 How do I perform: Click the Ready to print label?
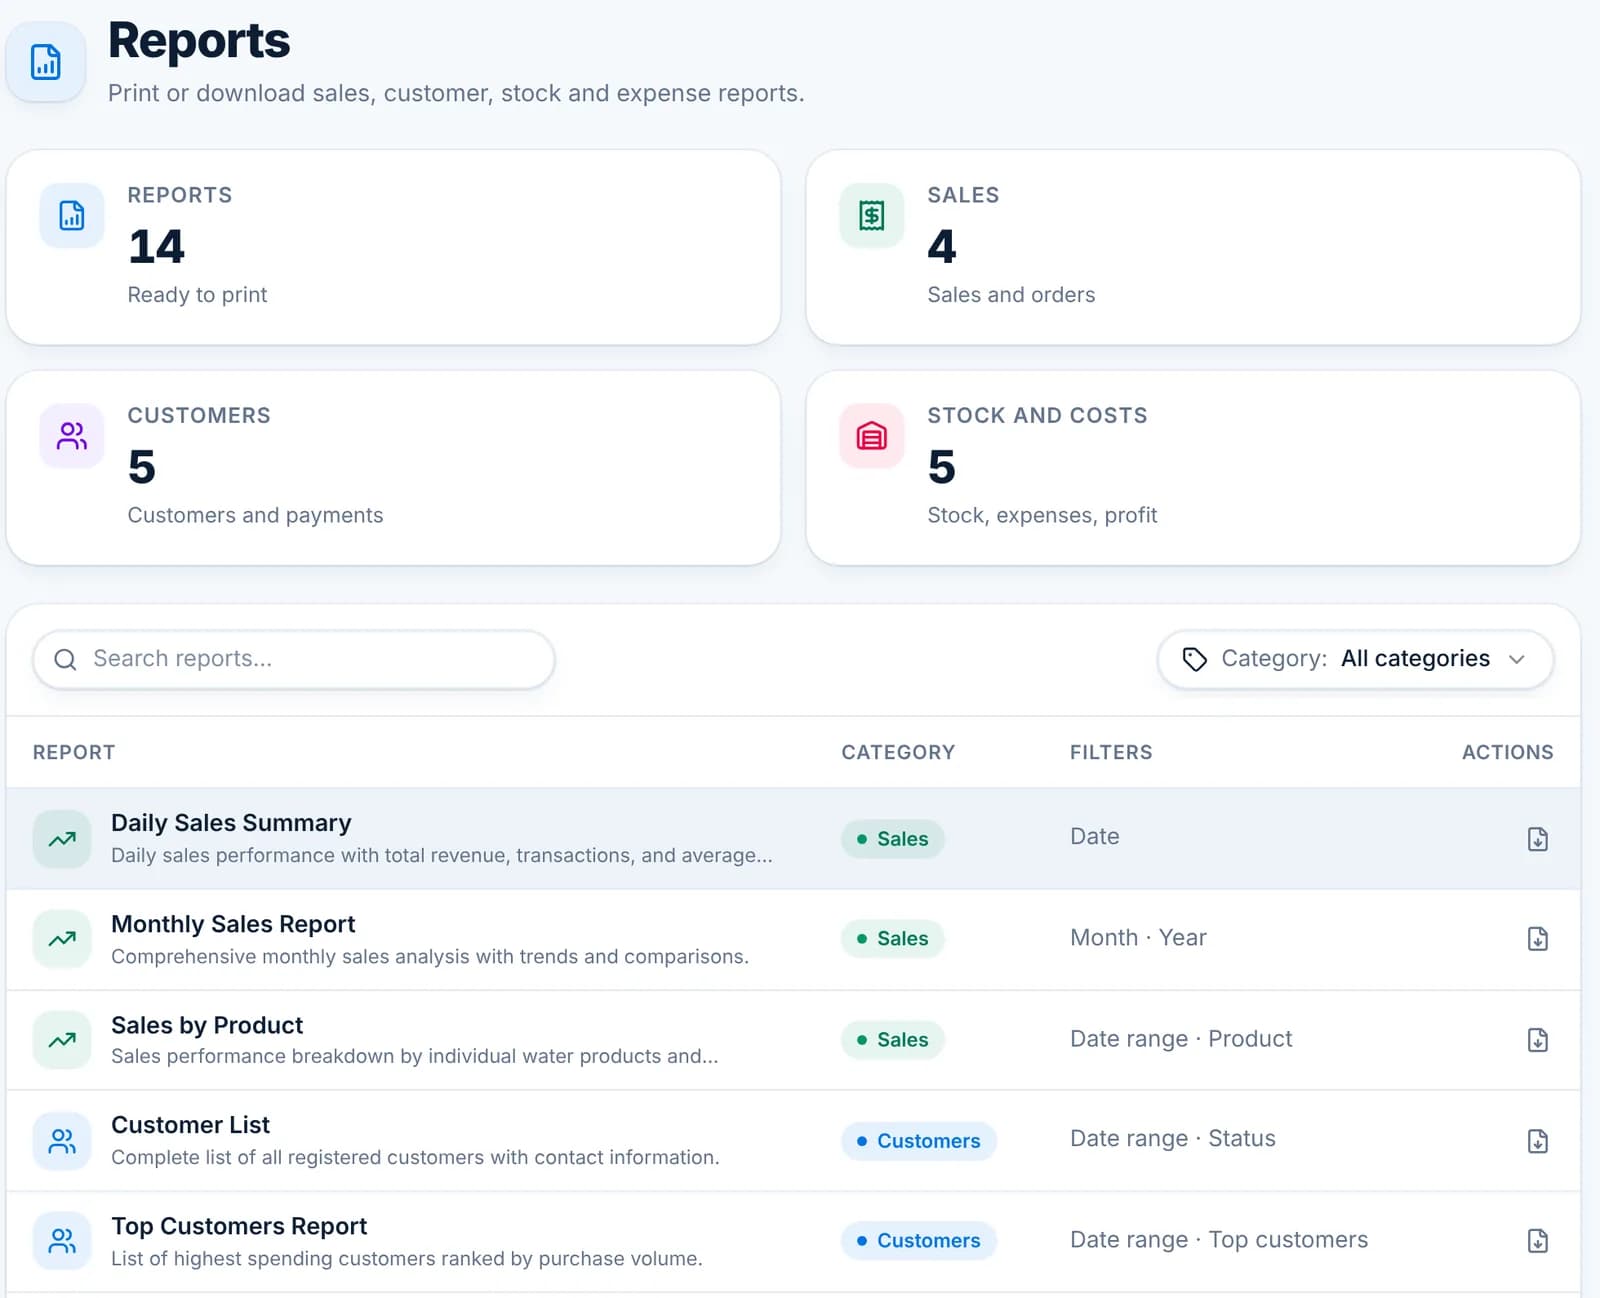(197, 295)
